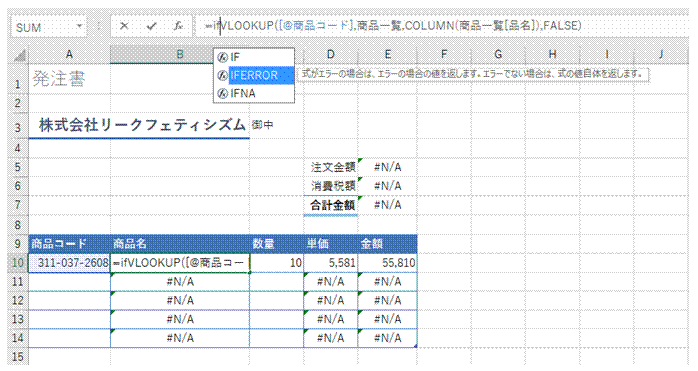Click the #N/A value next to 消費税額
Image resolution: width=698 pixels, height=371 pixels.
387,186
